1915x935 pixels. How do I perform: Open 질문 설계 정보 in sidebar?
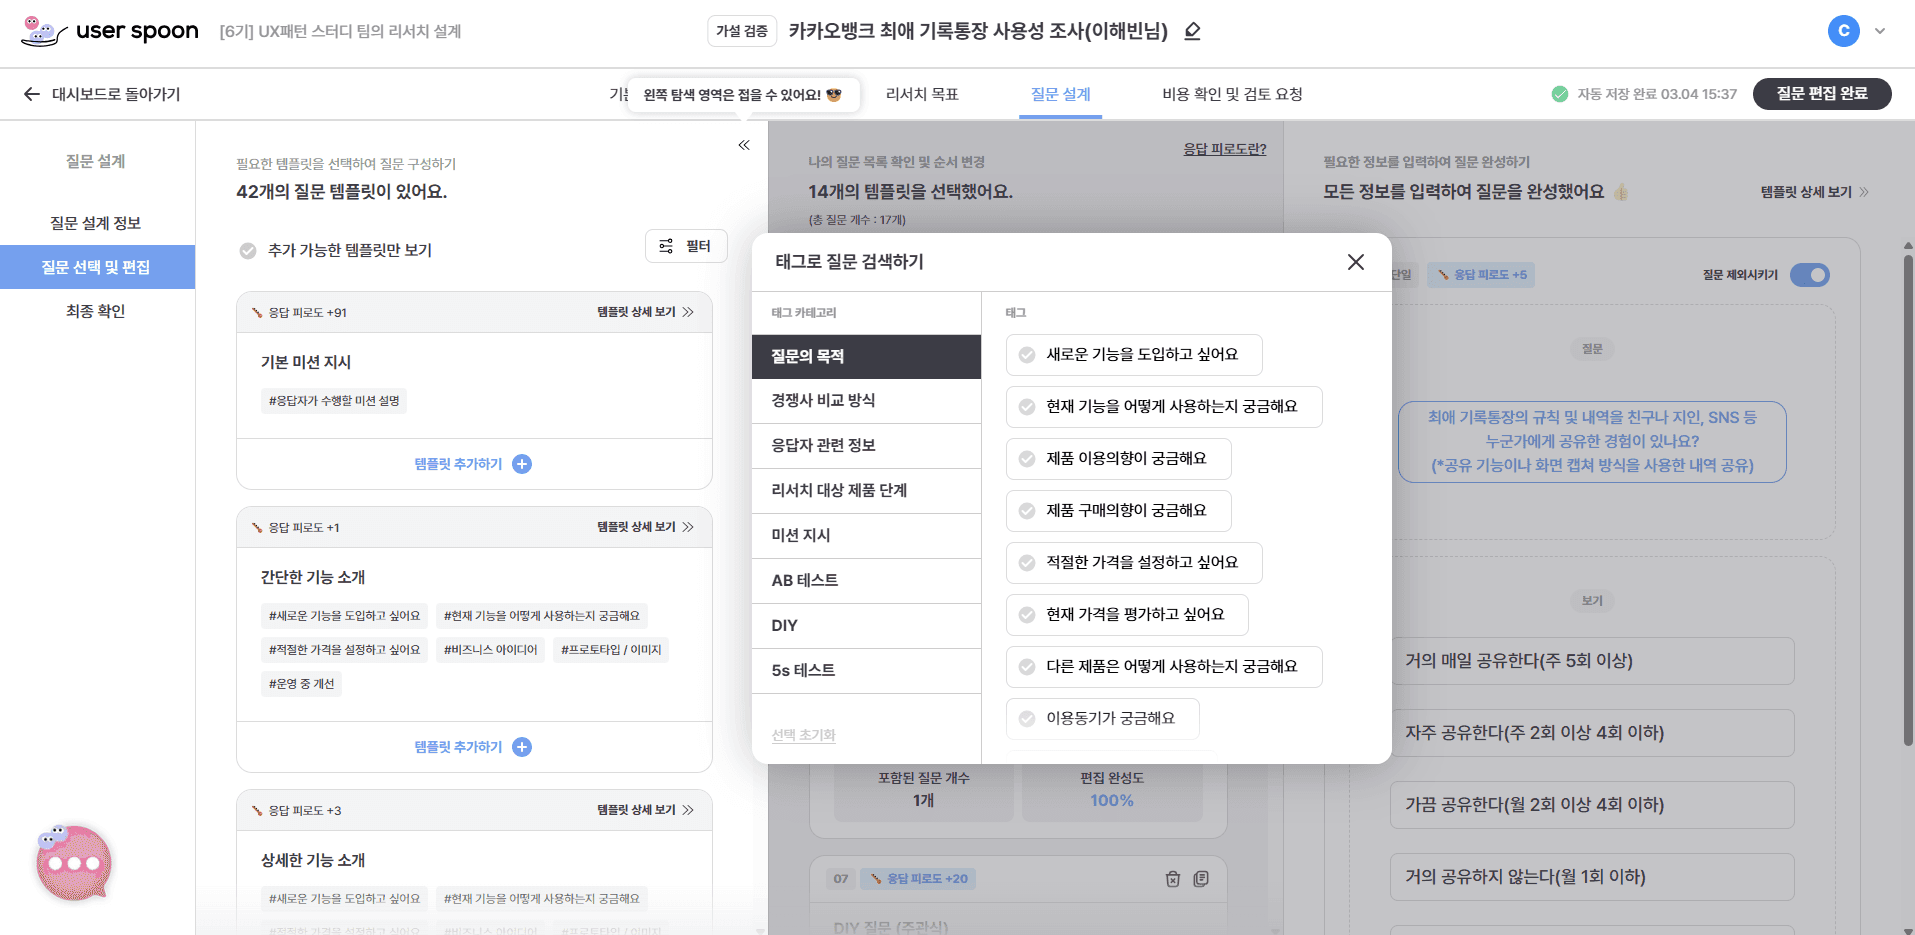96,223
